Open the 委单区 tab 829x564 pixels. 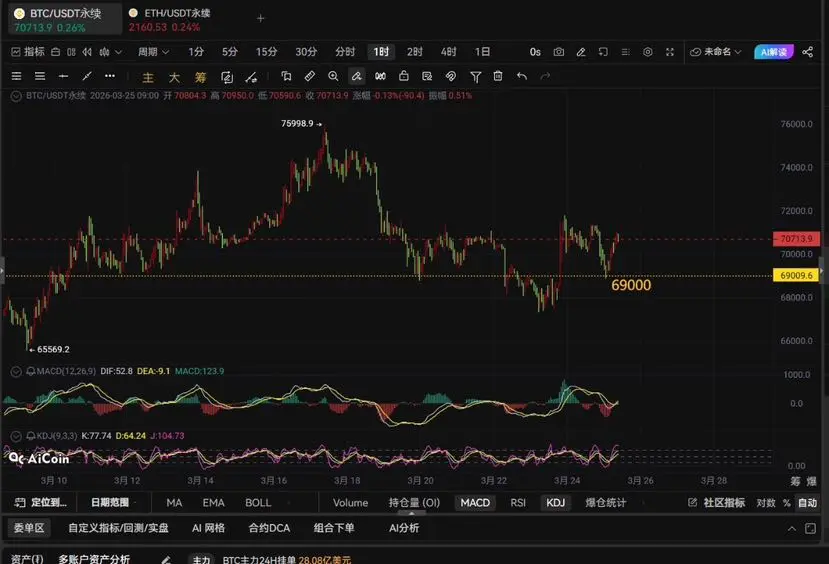[x=29, y=528]
